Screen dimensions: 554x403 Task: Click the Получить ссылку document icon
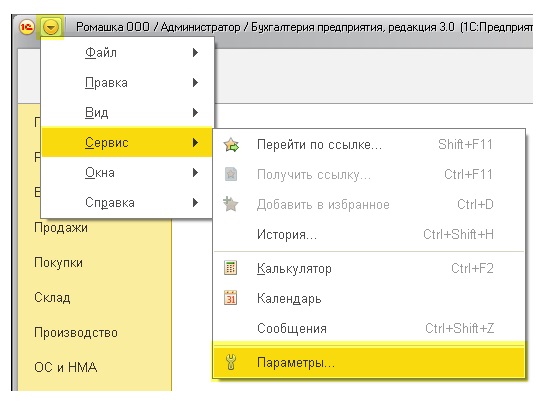(x=231, y=174)
